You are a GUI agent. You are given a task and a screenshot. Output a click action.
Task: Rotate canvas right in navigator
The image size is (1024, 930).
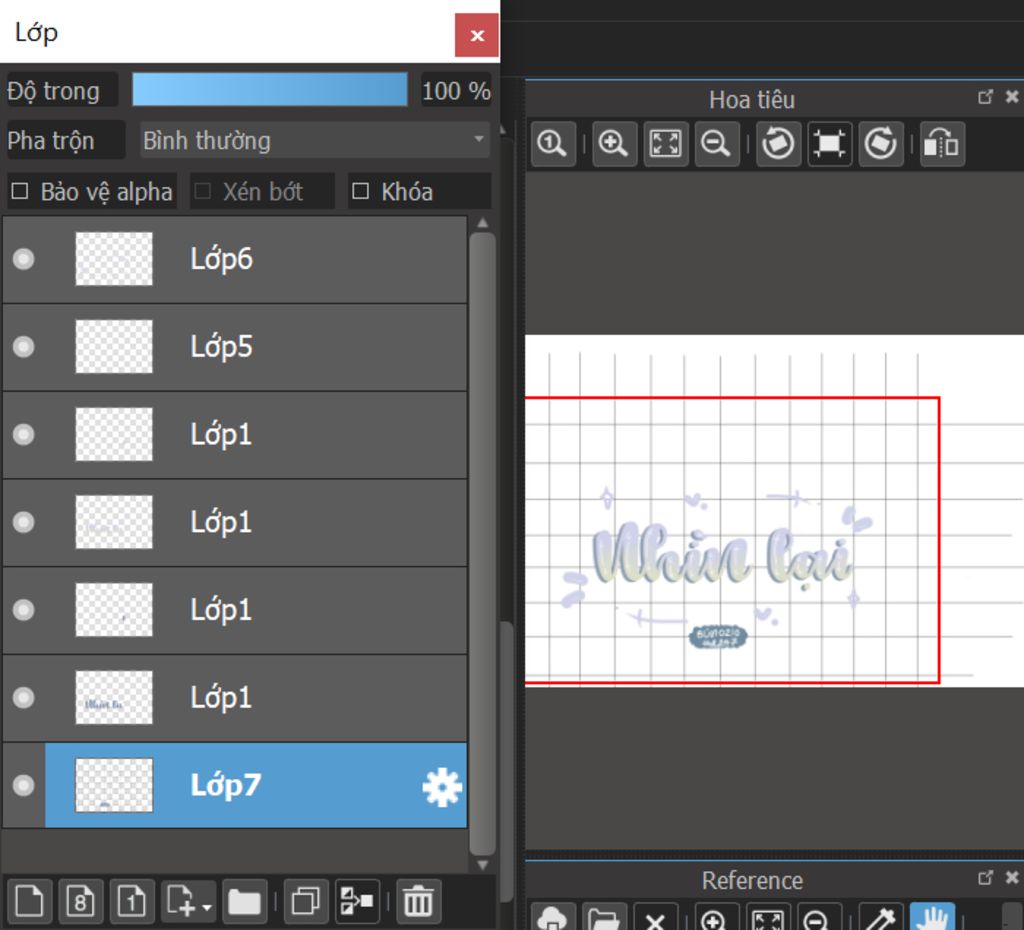click(x=881, y=143)
